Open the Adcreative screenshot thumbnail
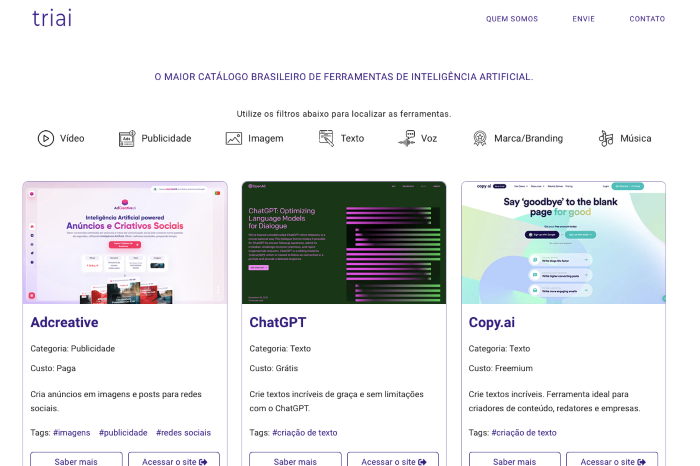This screenshot has height=466, width=700. (125, 242)
